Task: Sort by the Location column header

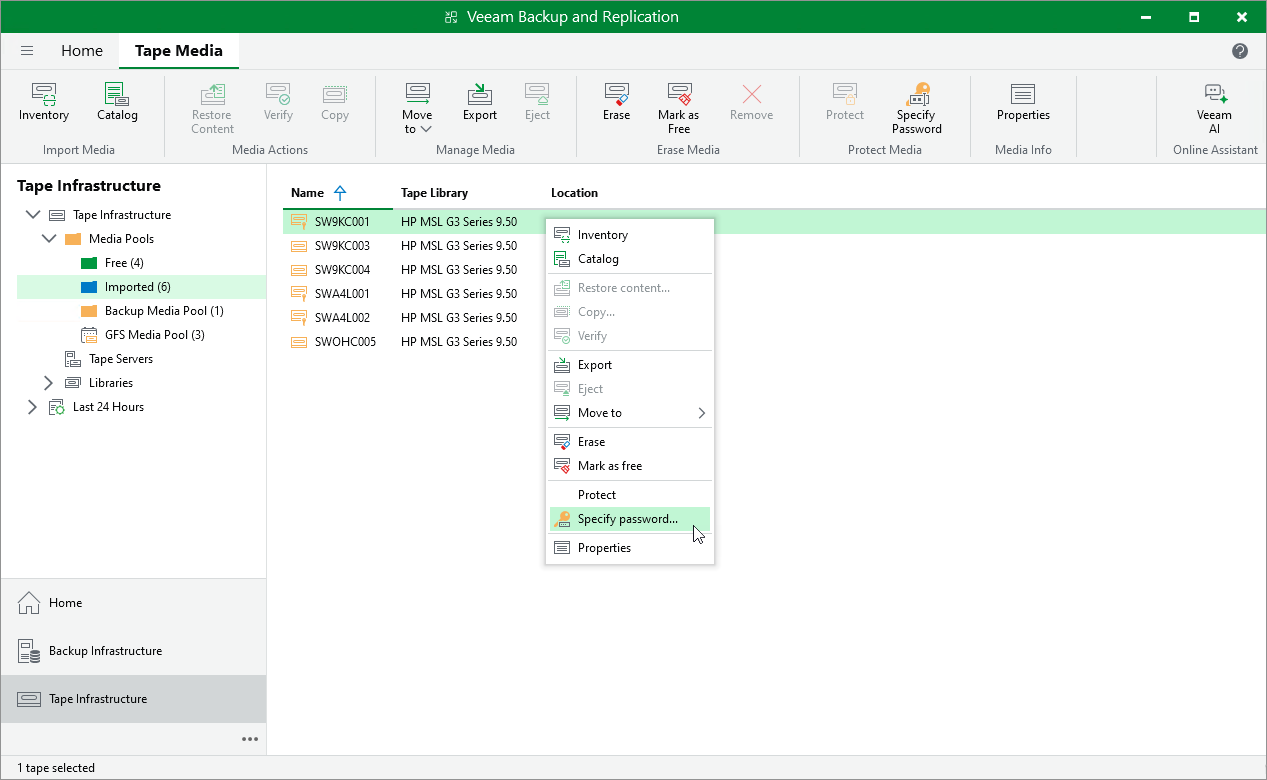Action: [574, 193]
